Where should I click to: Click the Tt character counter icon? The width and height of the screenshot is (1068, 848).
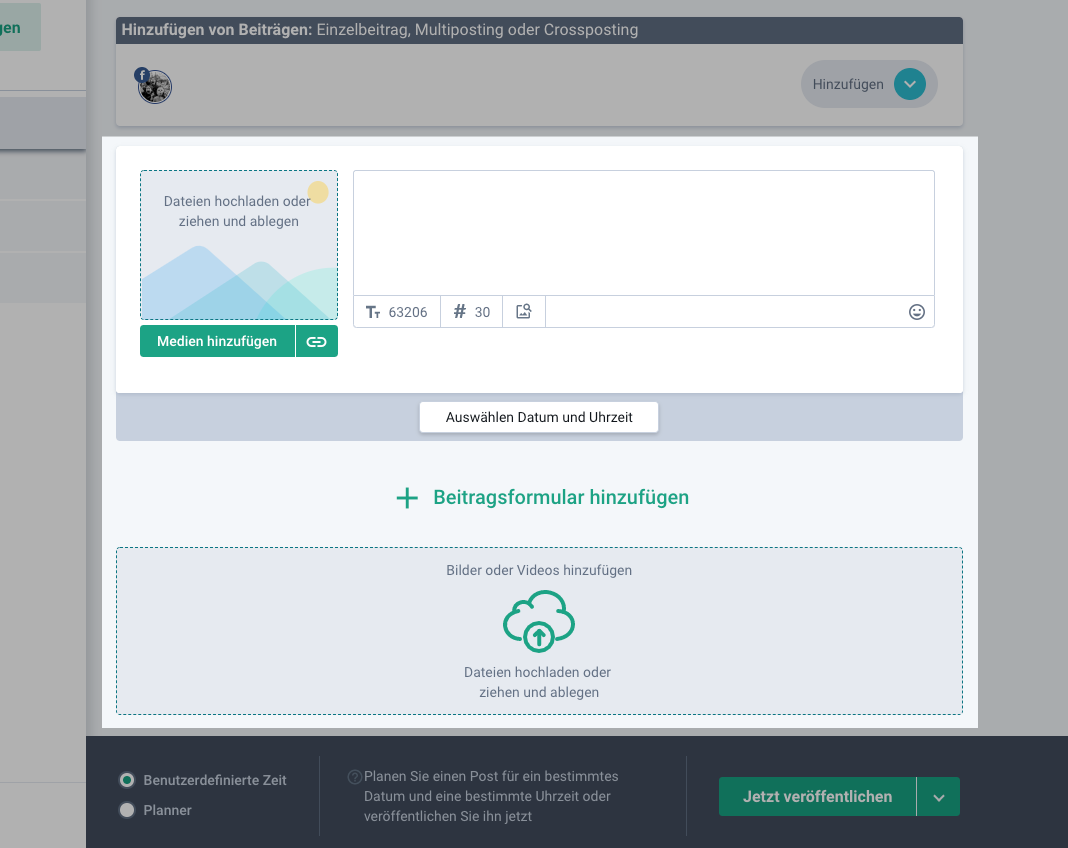tap(373, 312)
